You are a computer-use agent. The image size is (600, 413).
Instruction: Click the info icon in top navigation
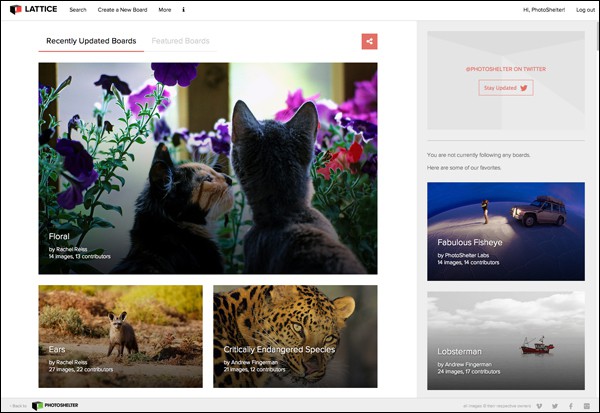[x=183, y=9]
